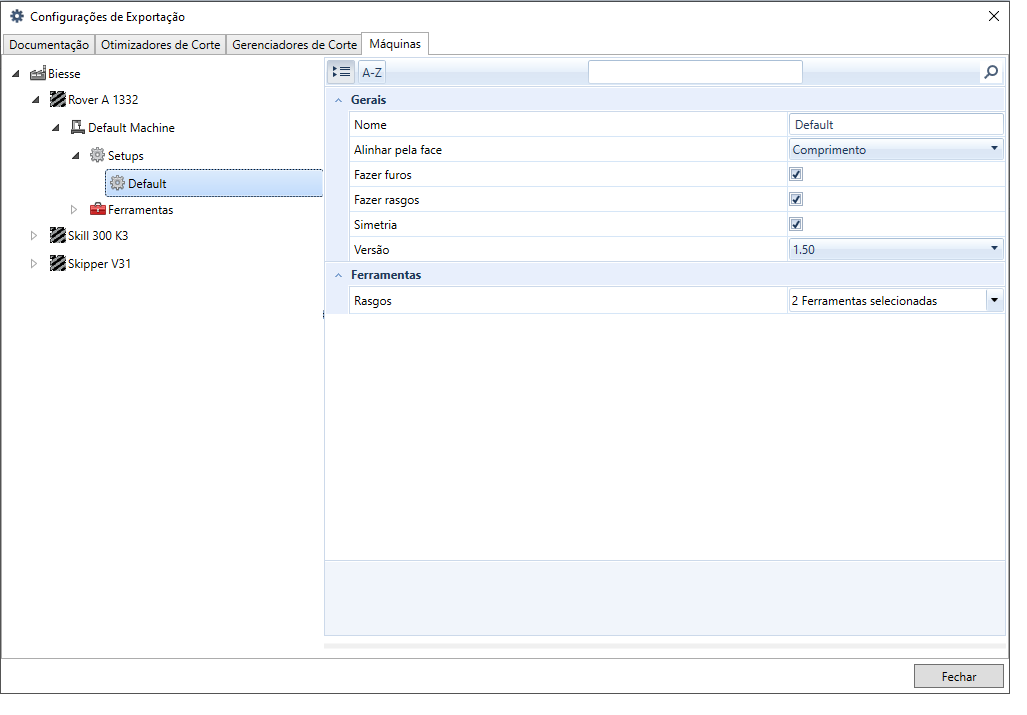Select the Ferramentas tree item

click(141, 210)
